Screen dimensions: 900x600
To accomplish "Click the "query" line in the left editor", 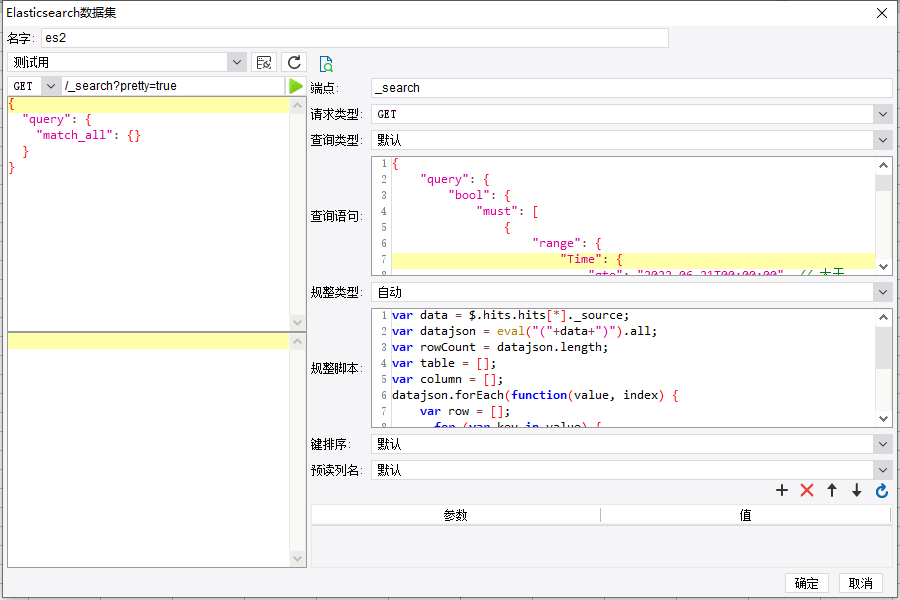I will point(57,119).
